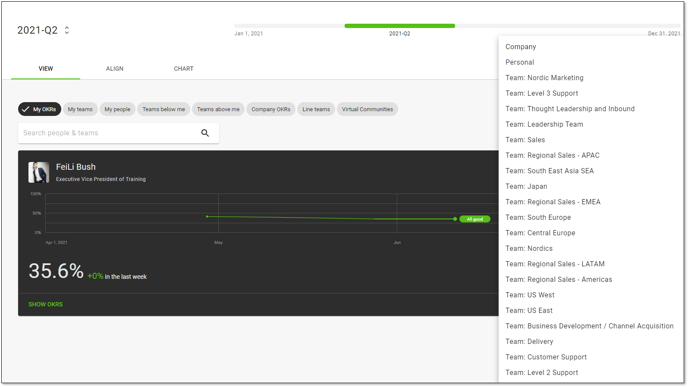Click the Dec 31, 2021 timeline label

pyautogui.click(x=664, y=33)
